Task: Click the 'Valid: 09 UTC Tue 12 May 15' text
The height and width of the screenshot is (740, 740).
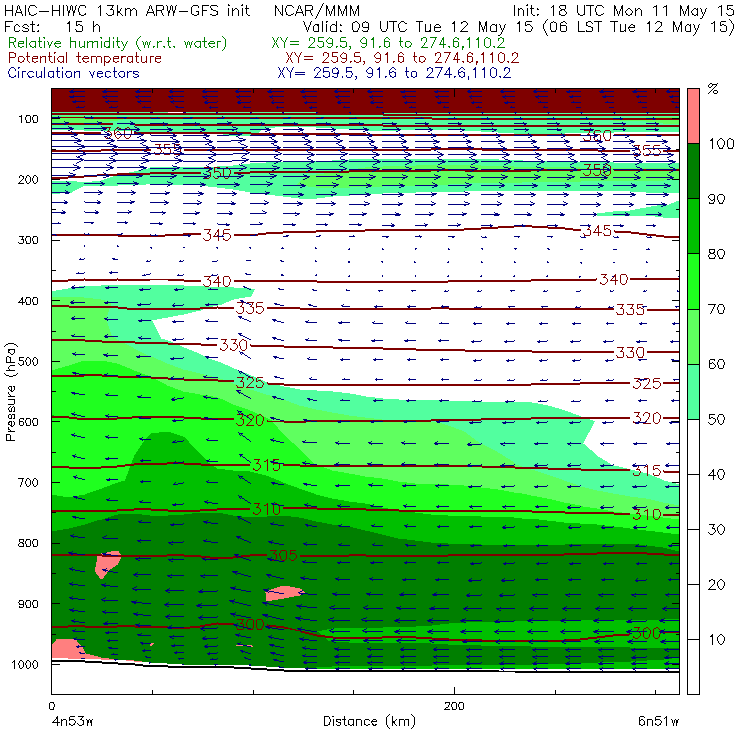Action: [420, 27]
